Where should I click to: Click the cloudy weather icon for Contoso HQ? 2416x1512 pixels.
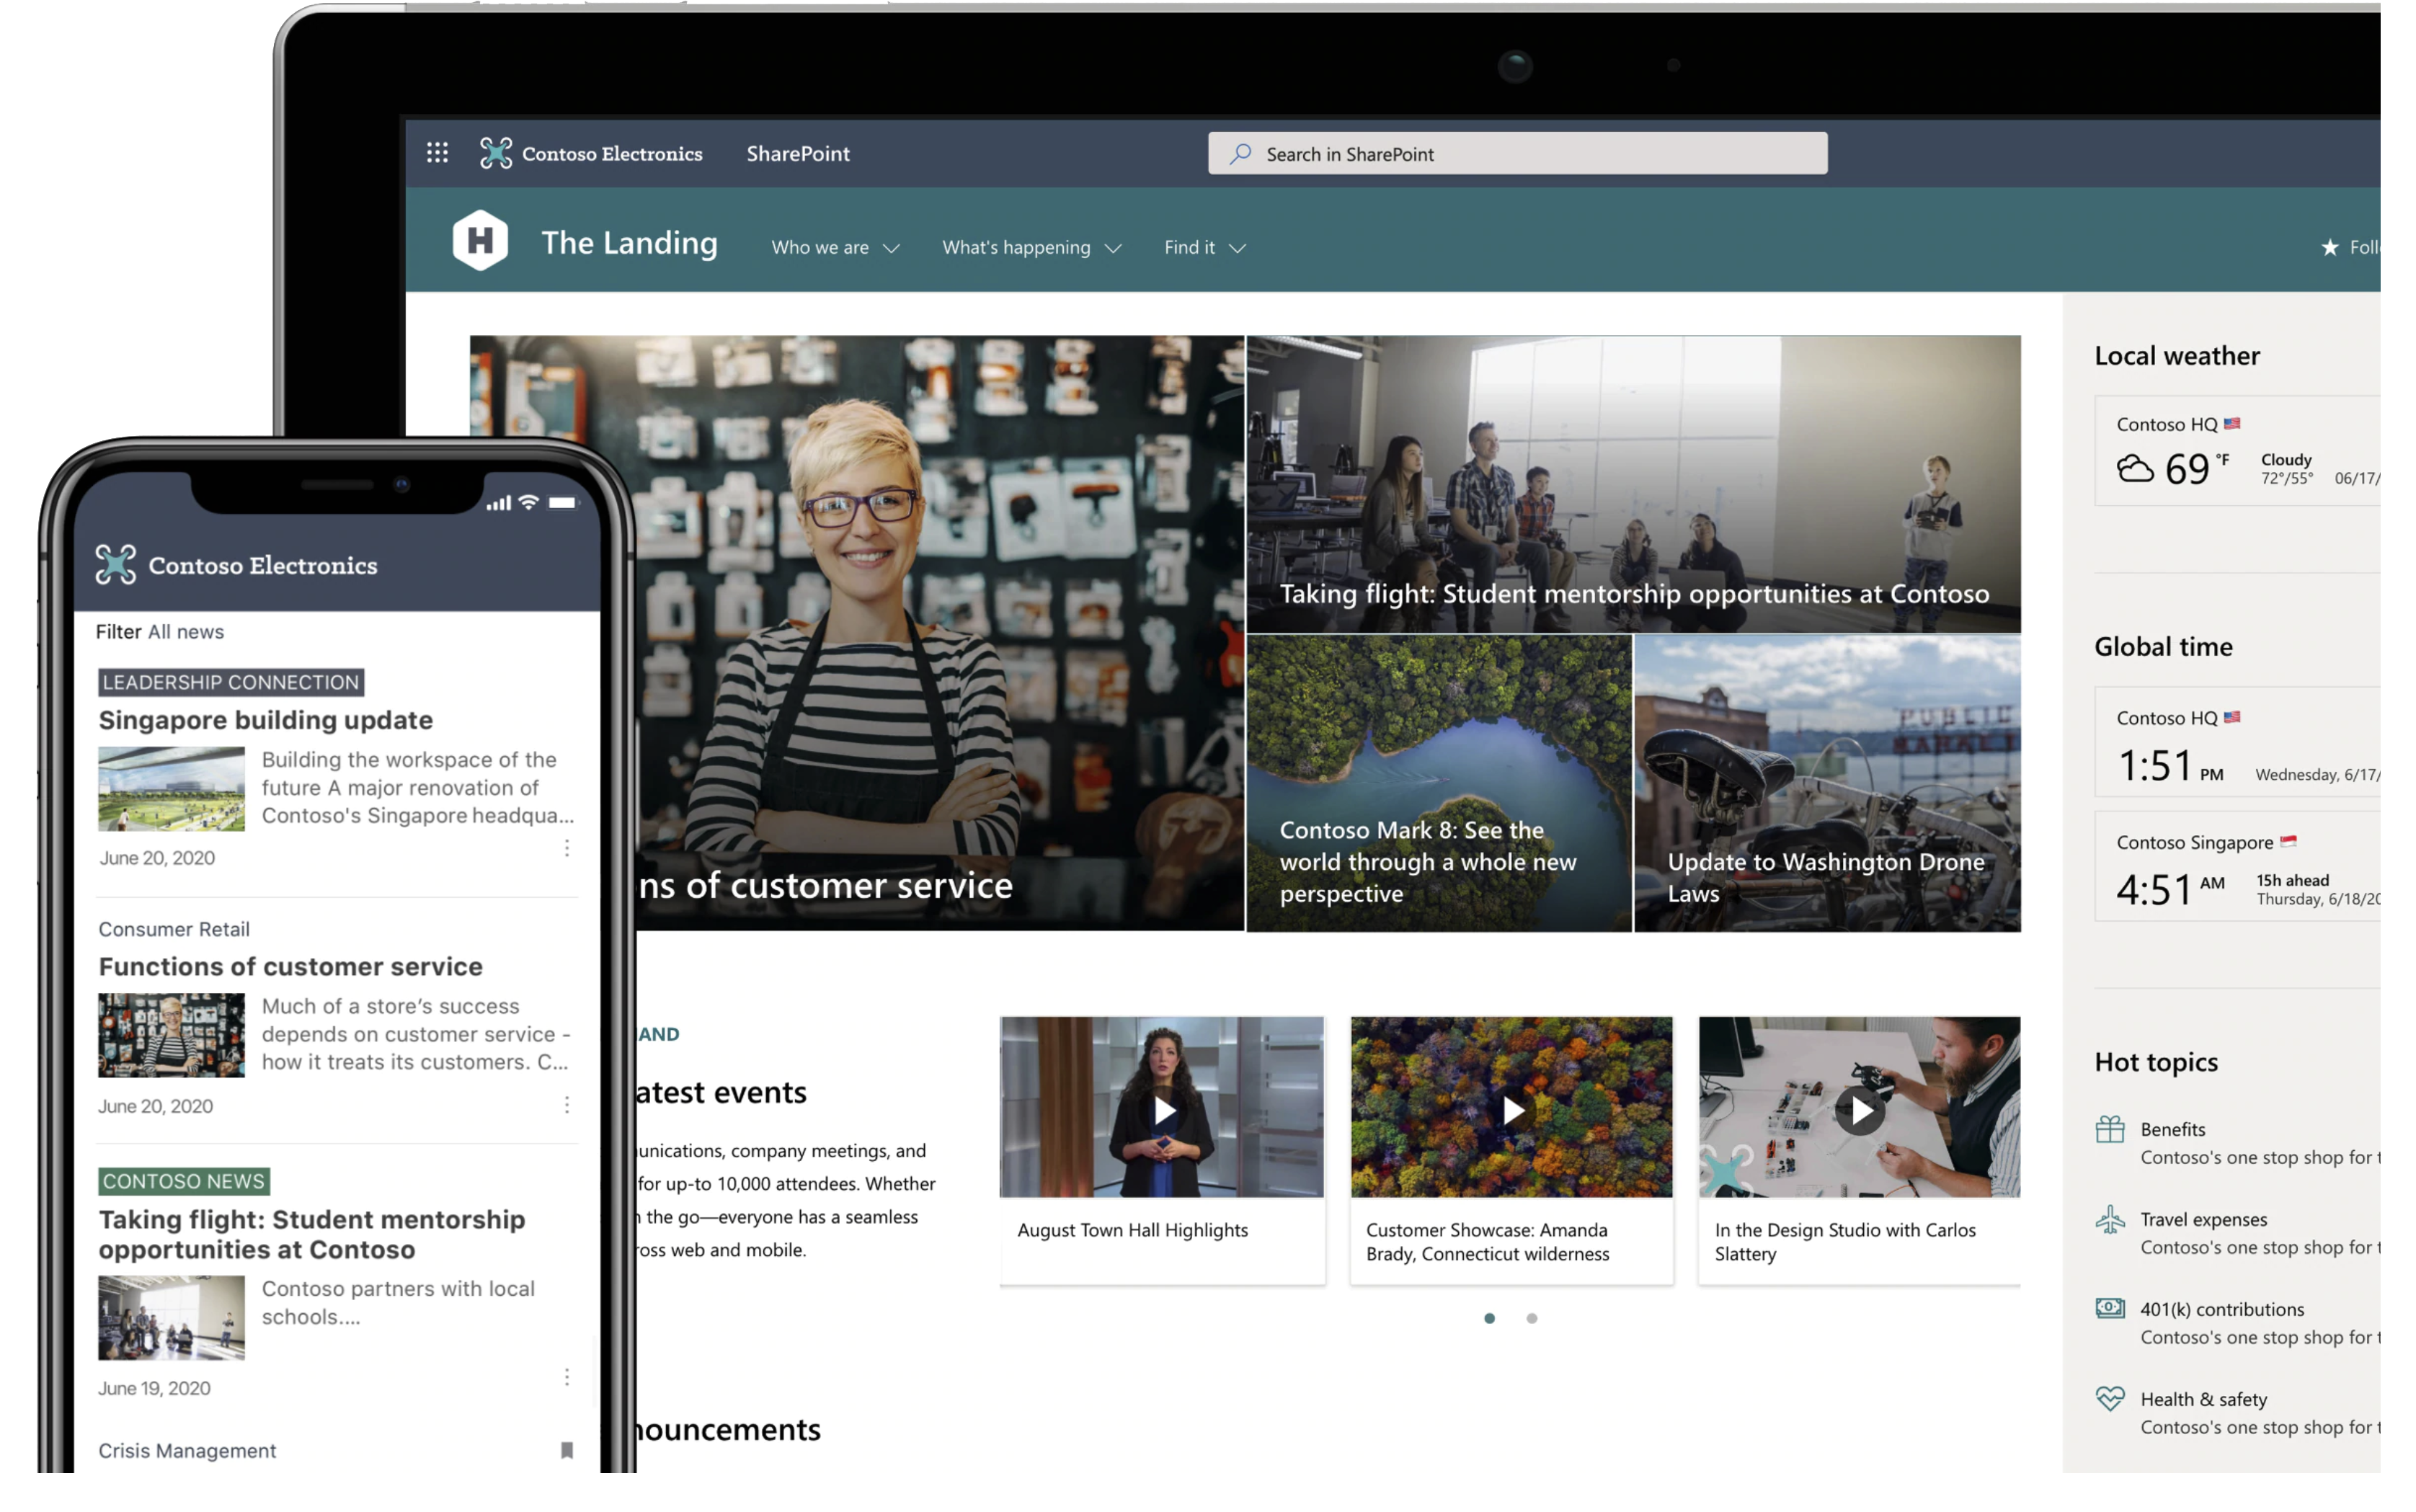click(2135, 468)
